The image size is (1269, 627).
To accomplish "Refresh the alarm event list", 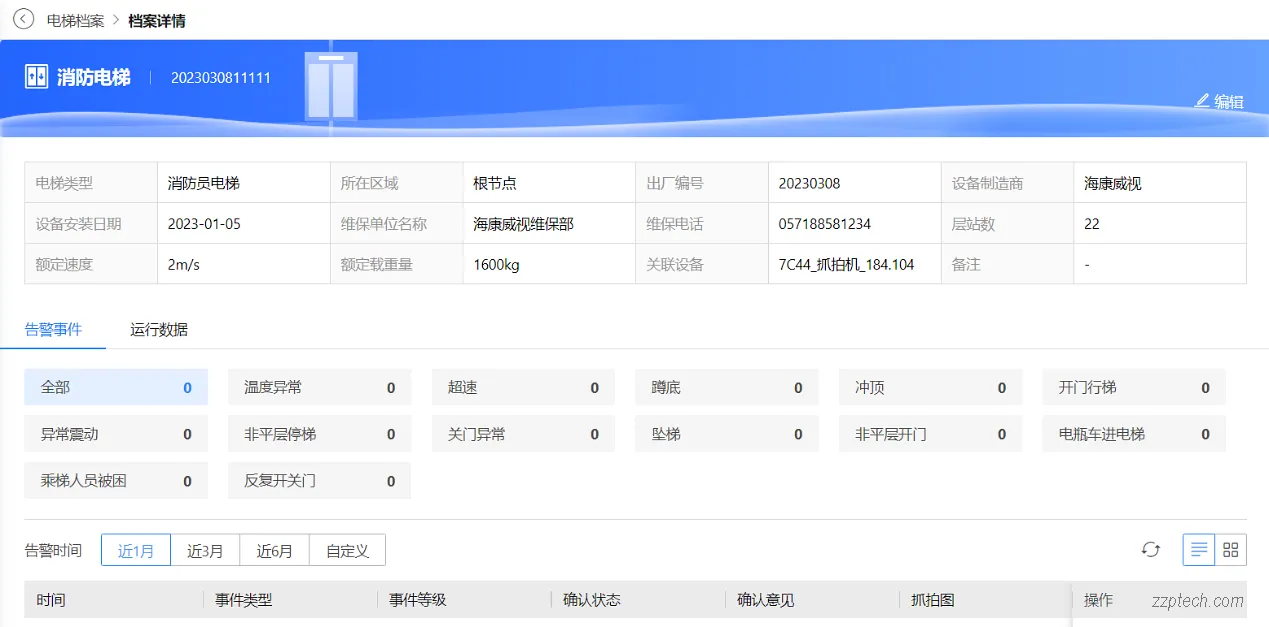I will pyautogui.click(x=1151, y=549).
